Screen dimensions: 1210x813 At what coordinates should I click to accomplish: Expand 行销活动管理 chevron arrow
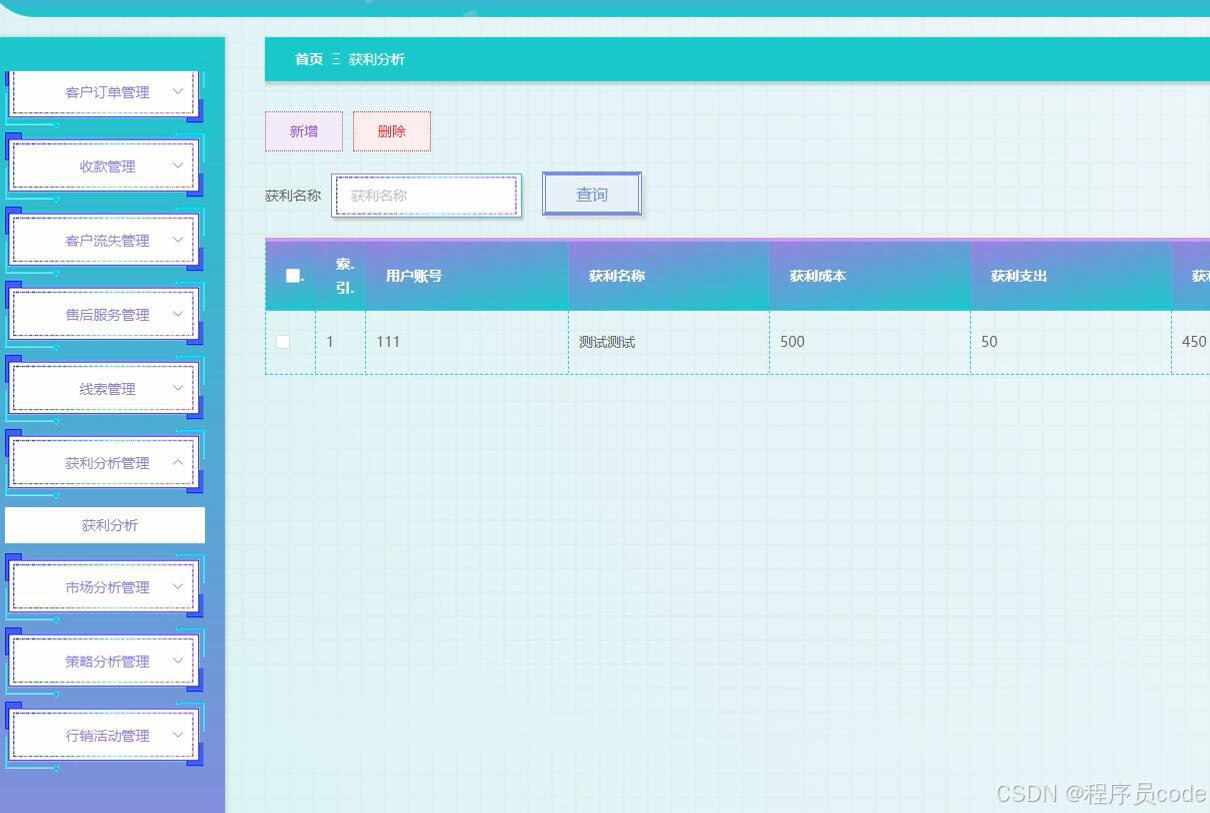pos(178,734)
